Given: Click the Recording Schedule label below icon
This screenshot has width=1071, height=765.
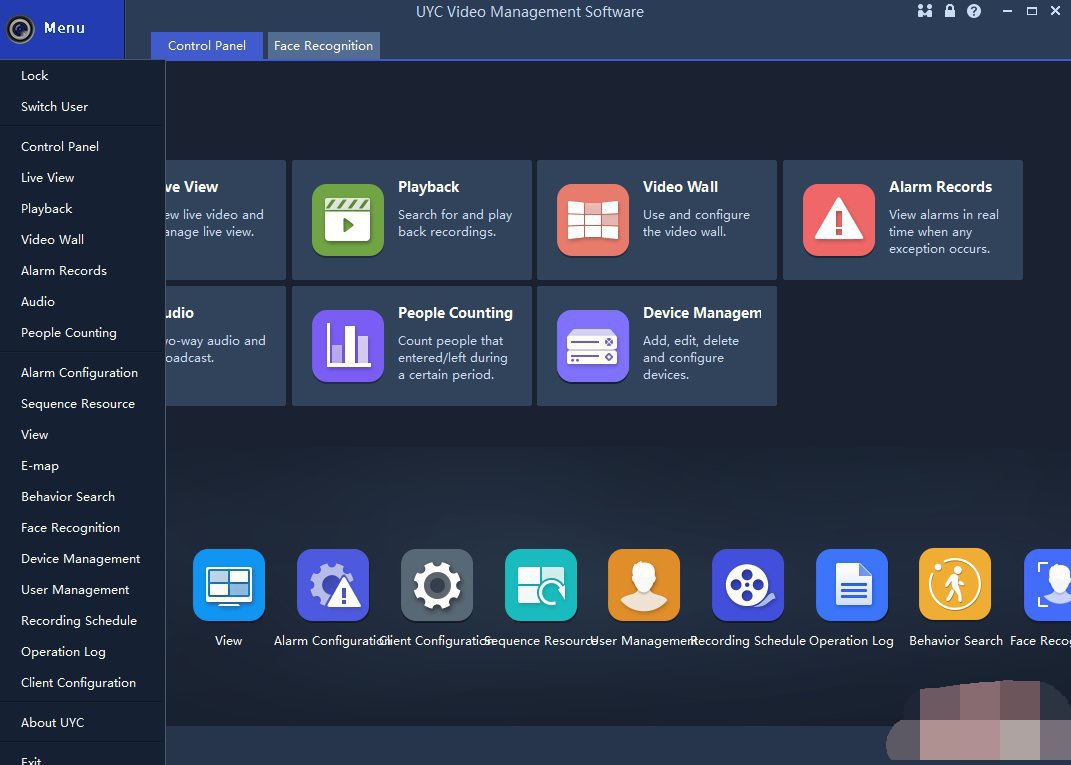Looking at the screenshot, I should tap(748, 641).
